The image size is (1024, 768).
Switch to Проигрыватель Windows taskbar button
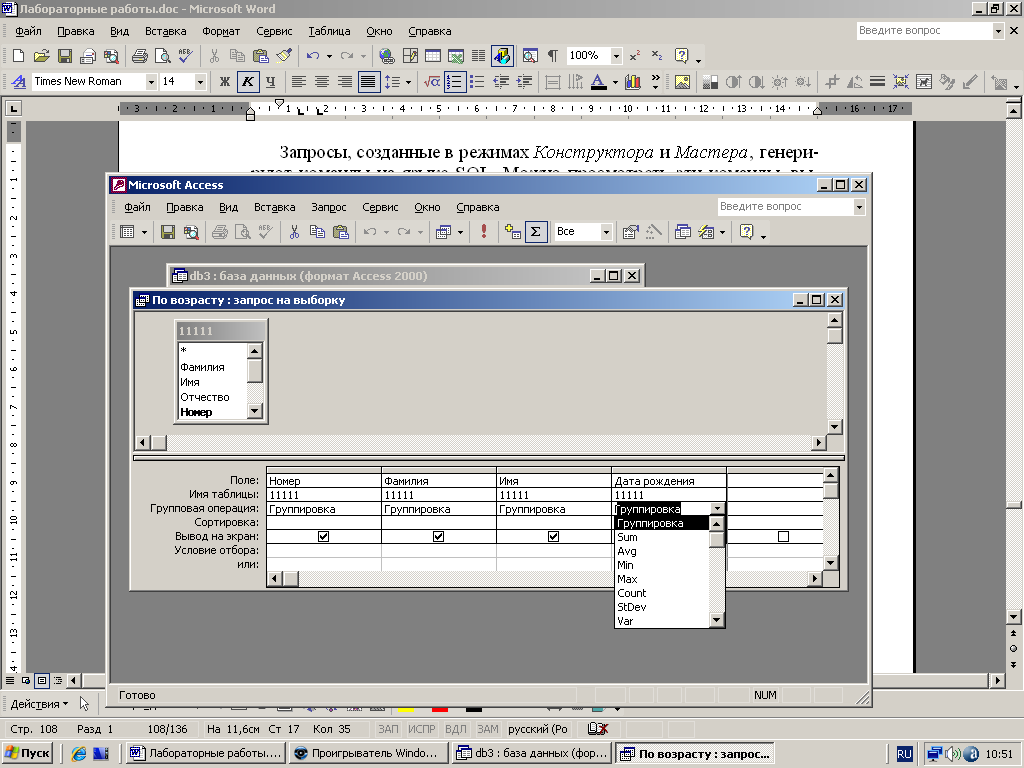(x=367, y=753)
